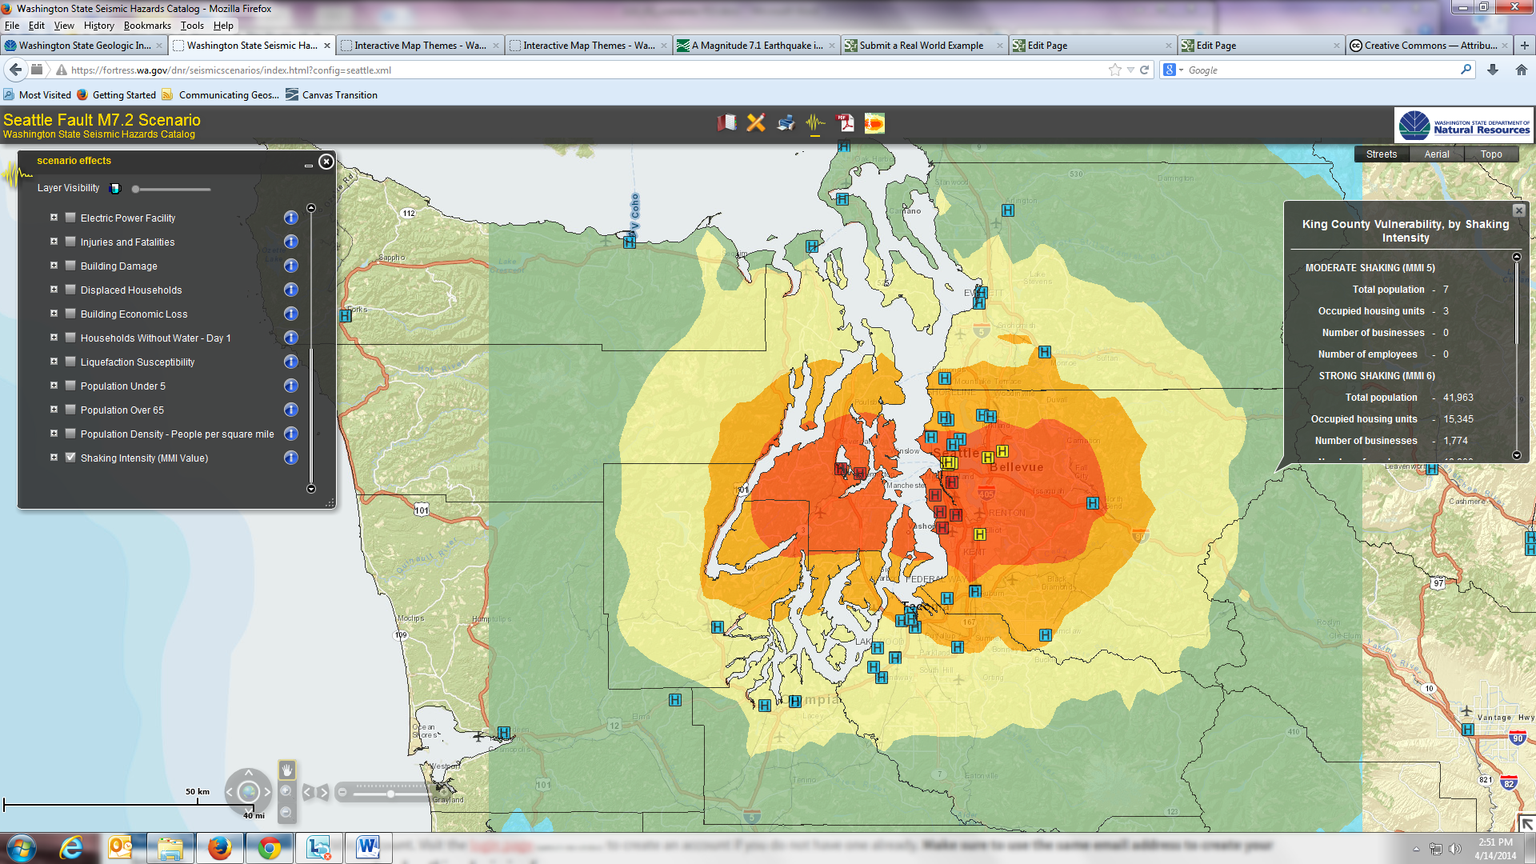
Task: Expand the Households Without Water - Day 1 entry
Action: (53, 337)
